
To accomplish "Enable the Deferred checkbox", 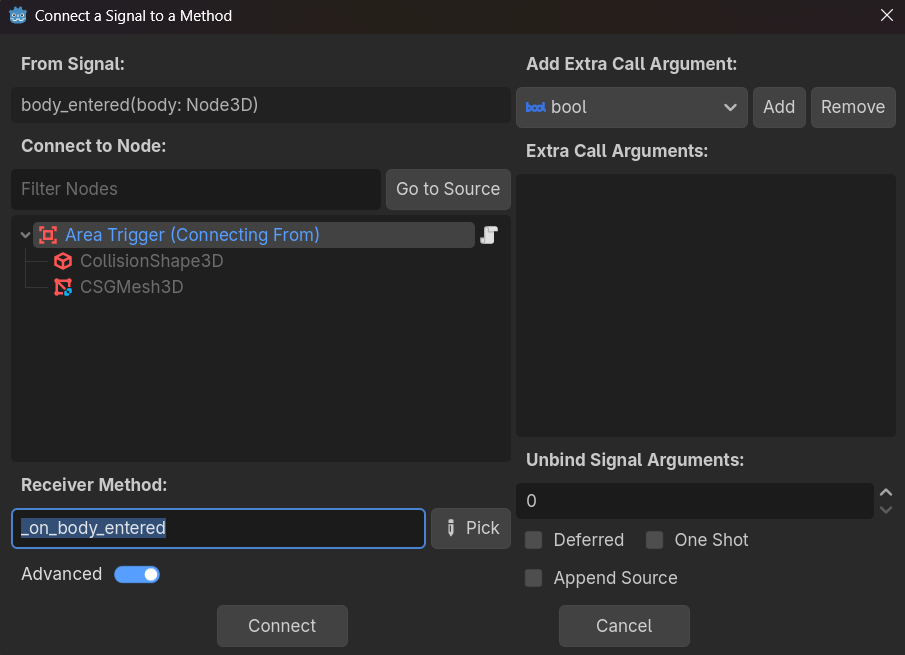I will [534, 540].
